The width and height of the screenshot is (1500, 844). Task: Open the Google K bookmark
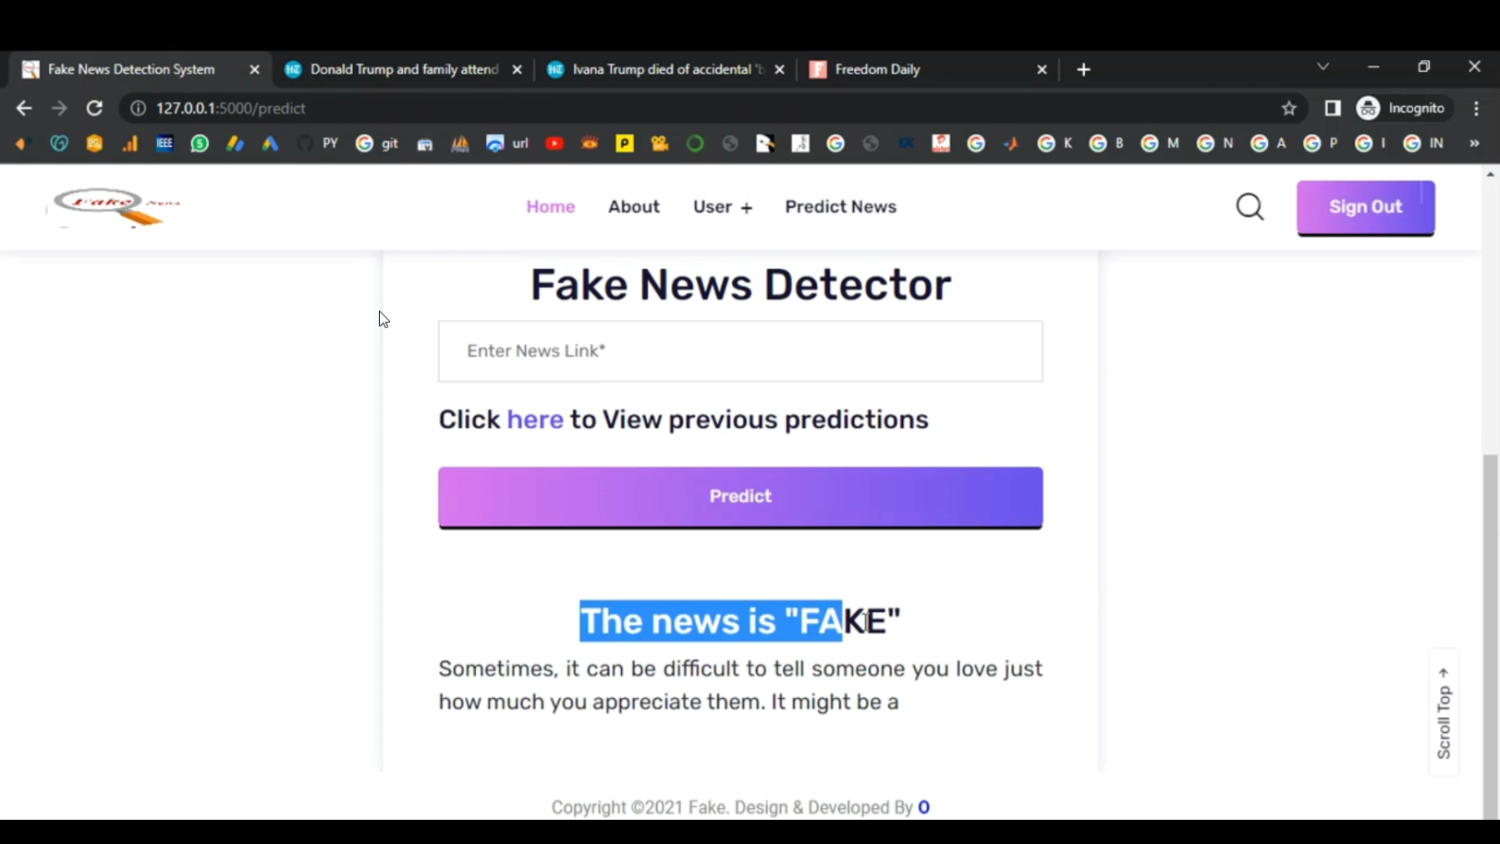(x=1056, y=143)
